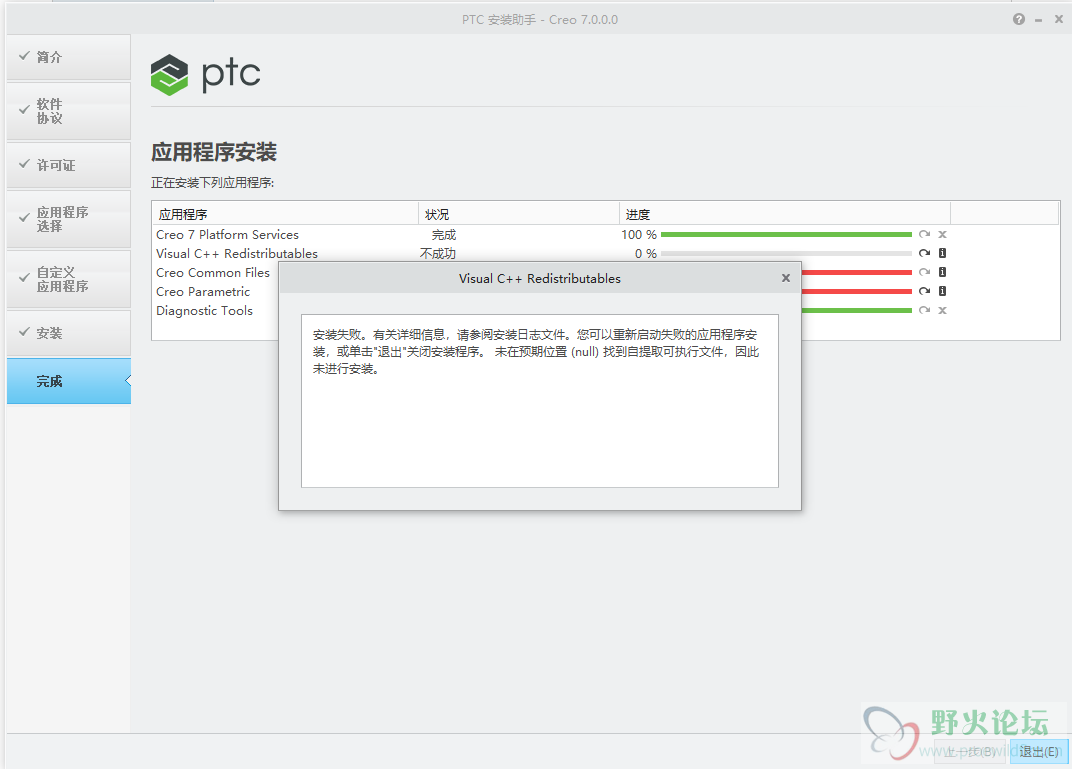This screenshot has height=769, width=1072.
Task: Select the Creo 7 Platform Services row name
Action: click(x=227, y=234)
